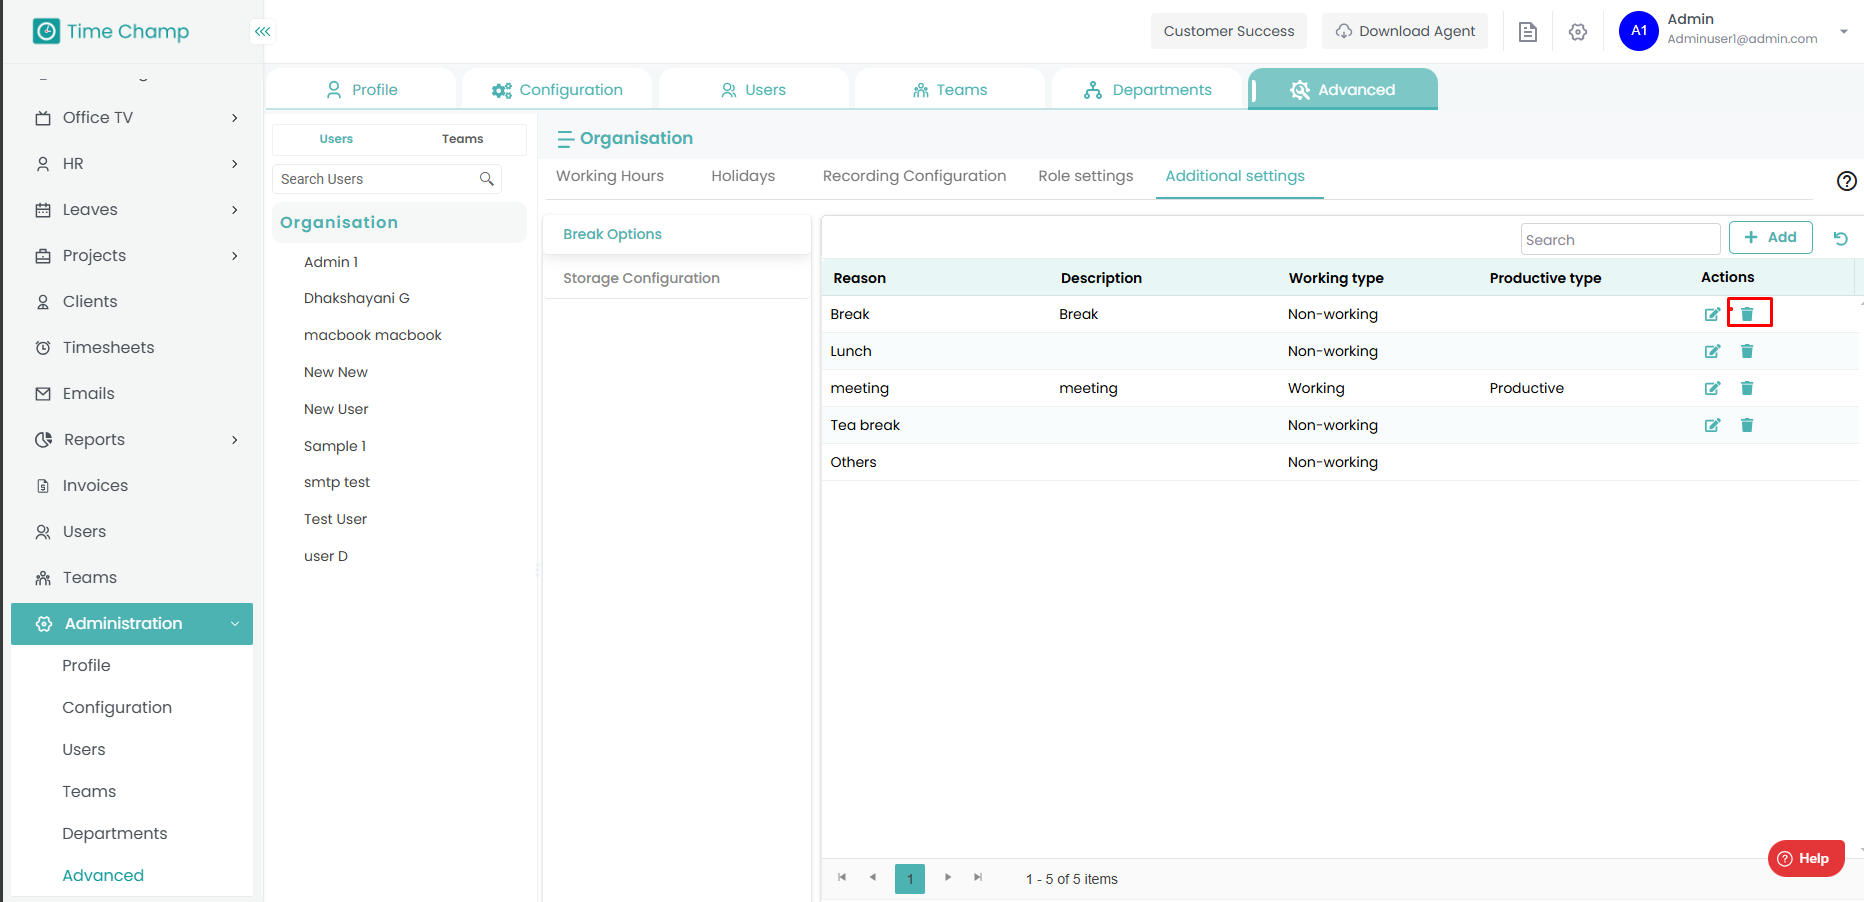Viewport: 1864px width, 902px height.
Task: Open the settings gear in header
Action: (x=1578, y=32)
